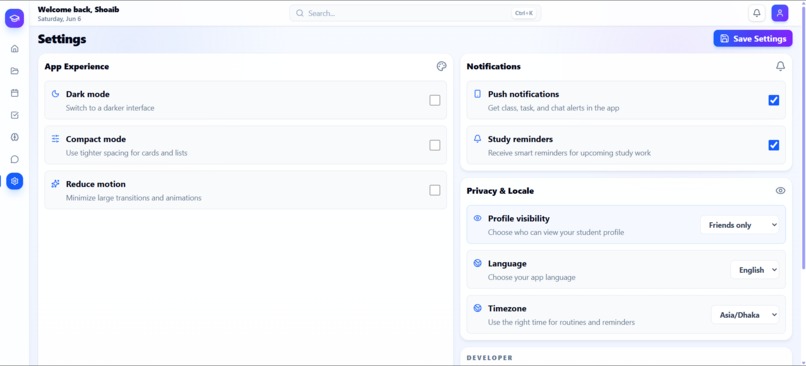
Task: Click "Receive smart reminders for upcoming study work"
Action: point(569,153)
